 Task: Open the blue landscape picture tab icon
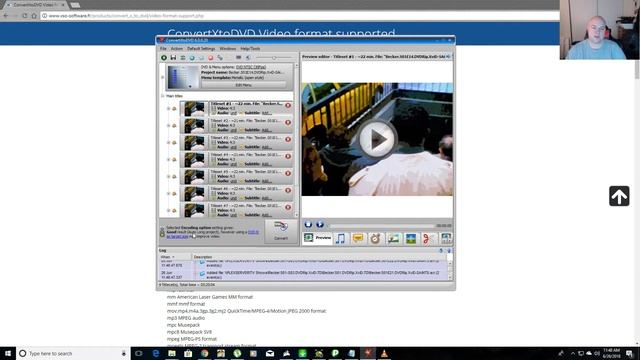click(411, 238)
